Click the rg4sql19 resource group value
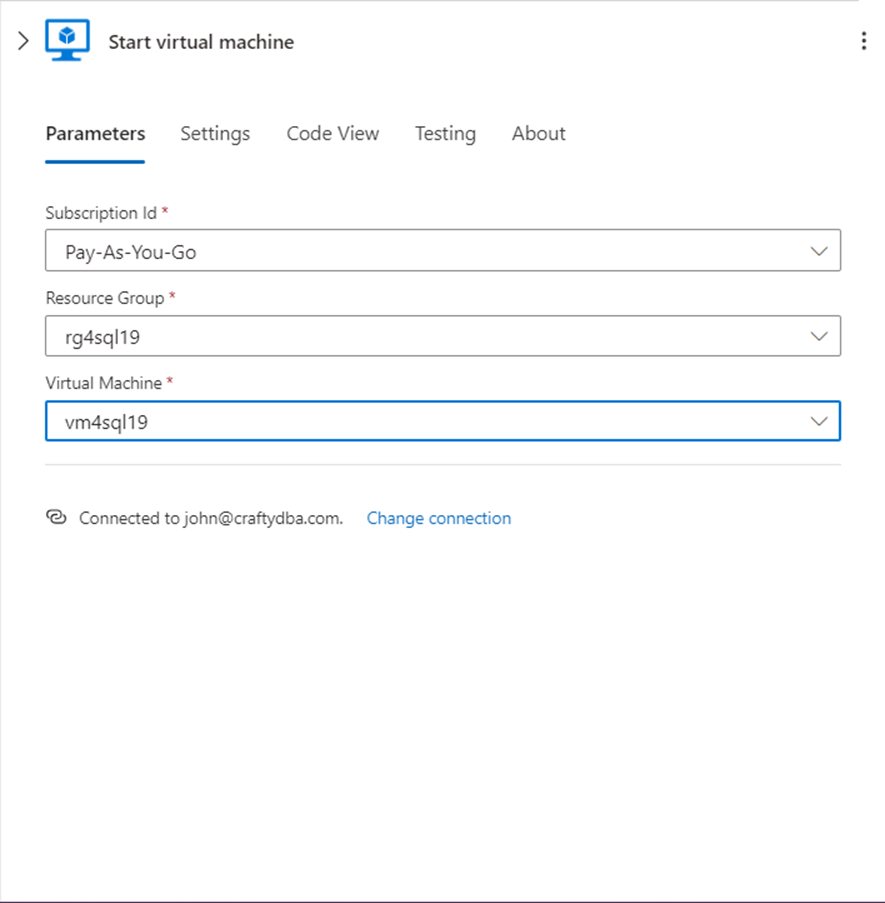The width and height of the screenshot is (885, 903). click(x=103, y=337)
